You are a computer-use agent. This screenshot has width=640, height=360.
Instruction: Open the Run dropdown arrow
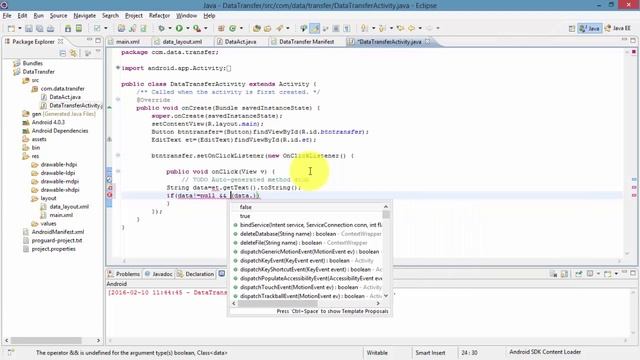pos(187,28)
